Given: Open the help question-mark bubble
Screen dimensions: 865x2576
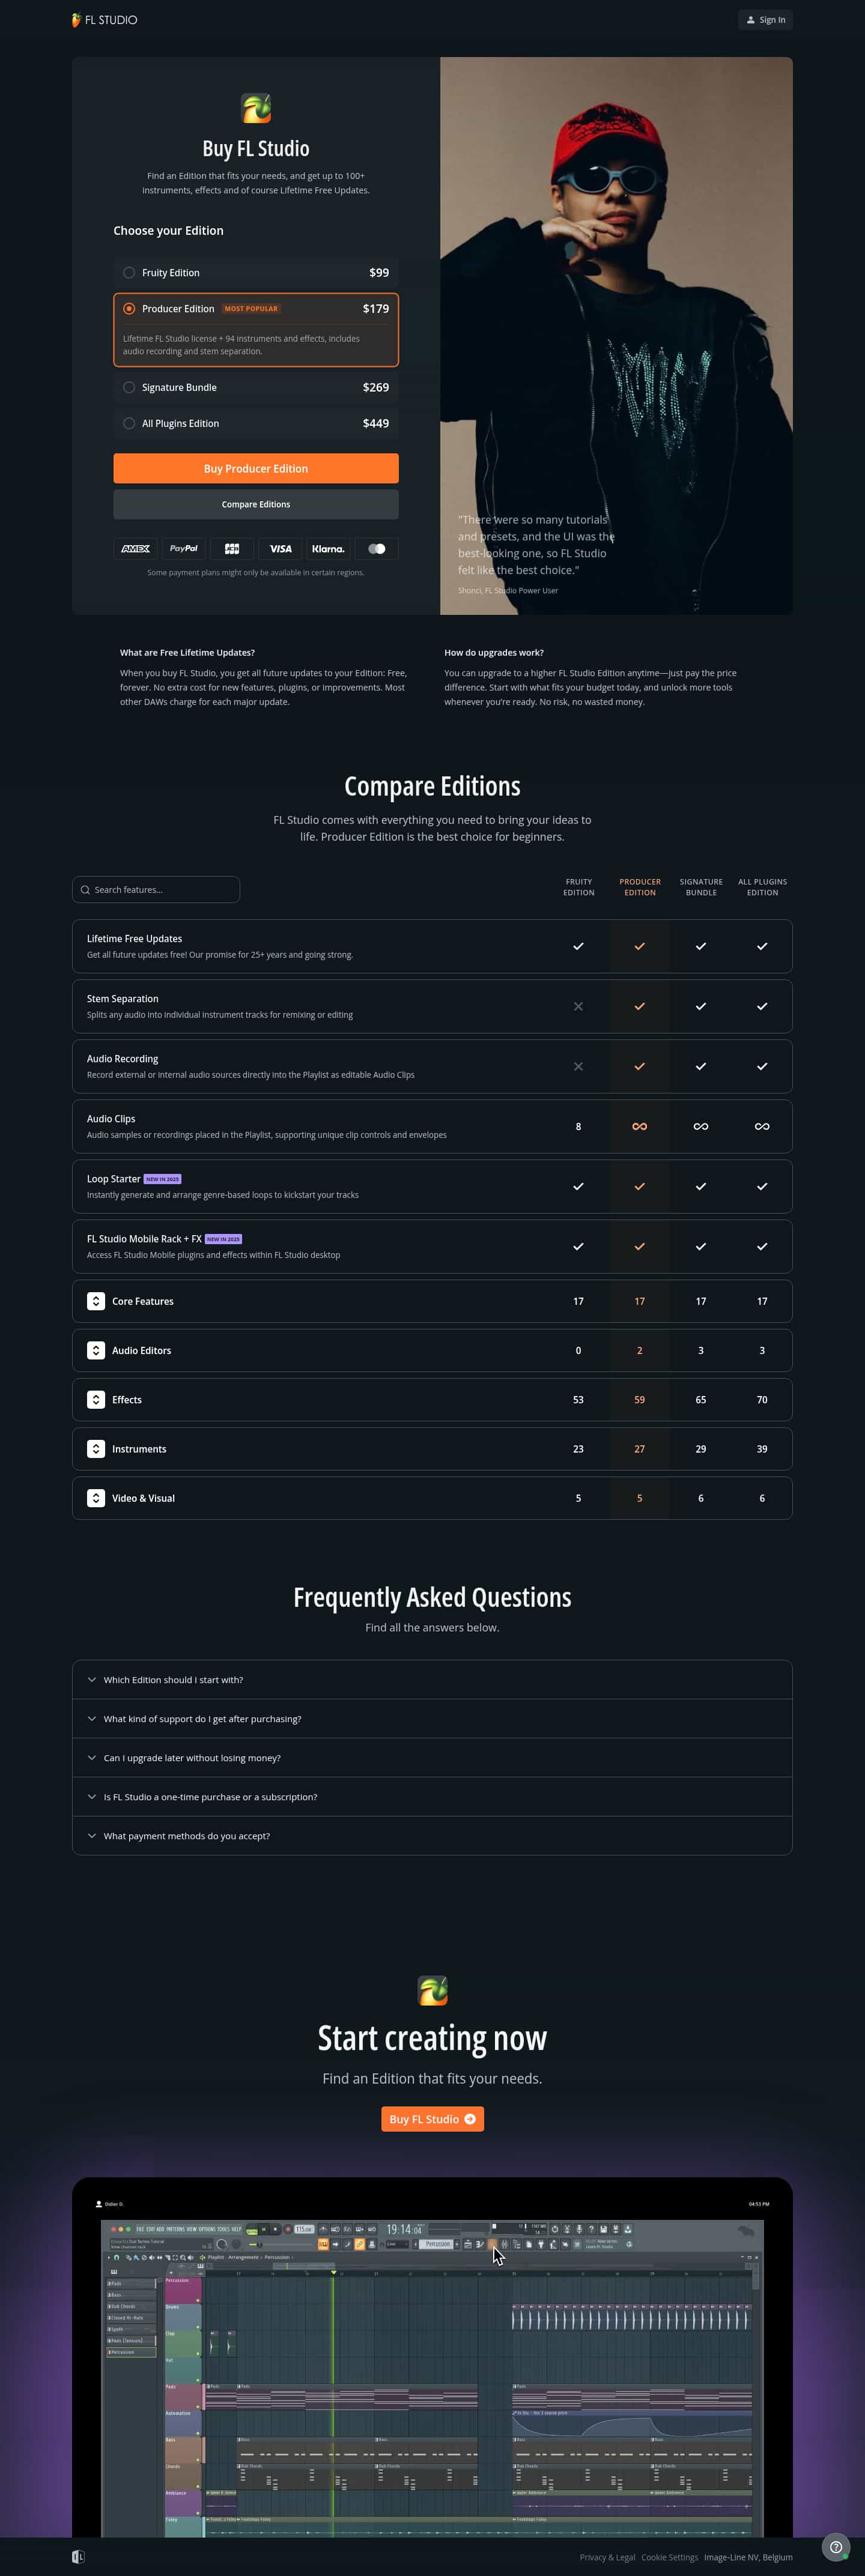Looking at the screenshot, I should click(x=835, y=2547).
